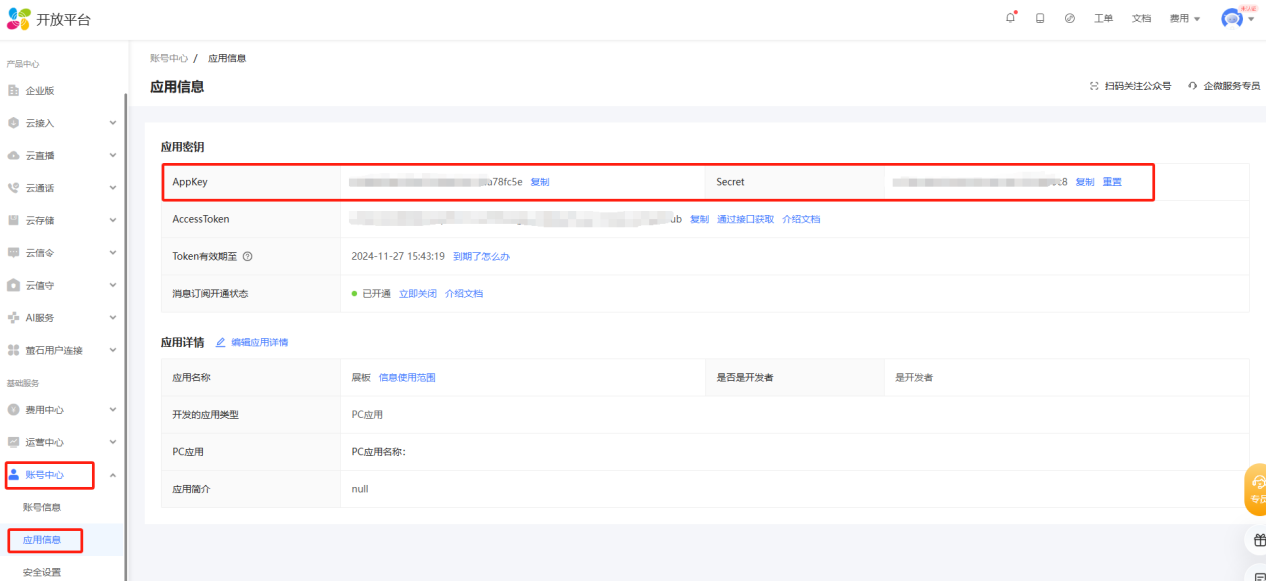
Task: Click the compass icon in top bar
Action: pyautogui.click(x=1070, y=18)
